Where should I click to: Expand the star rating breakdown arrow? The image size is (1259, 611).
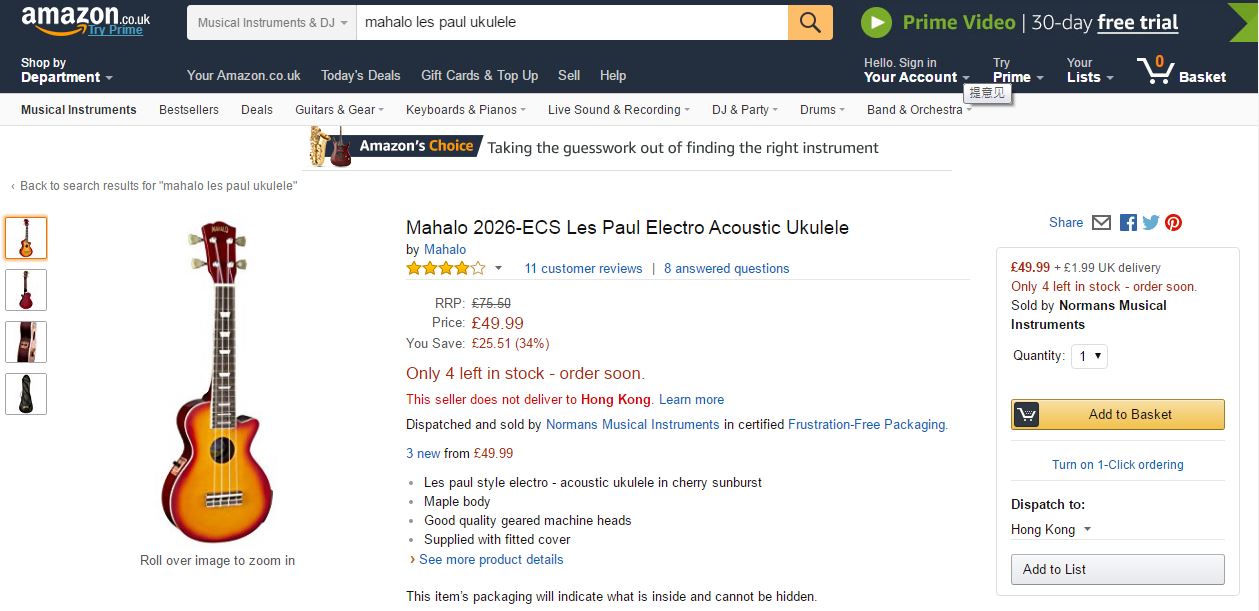[x=499, y=268]
